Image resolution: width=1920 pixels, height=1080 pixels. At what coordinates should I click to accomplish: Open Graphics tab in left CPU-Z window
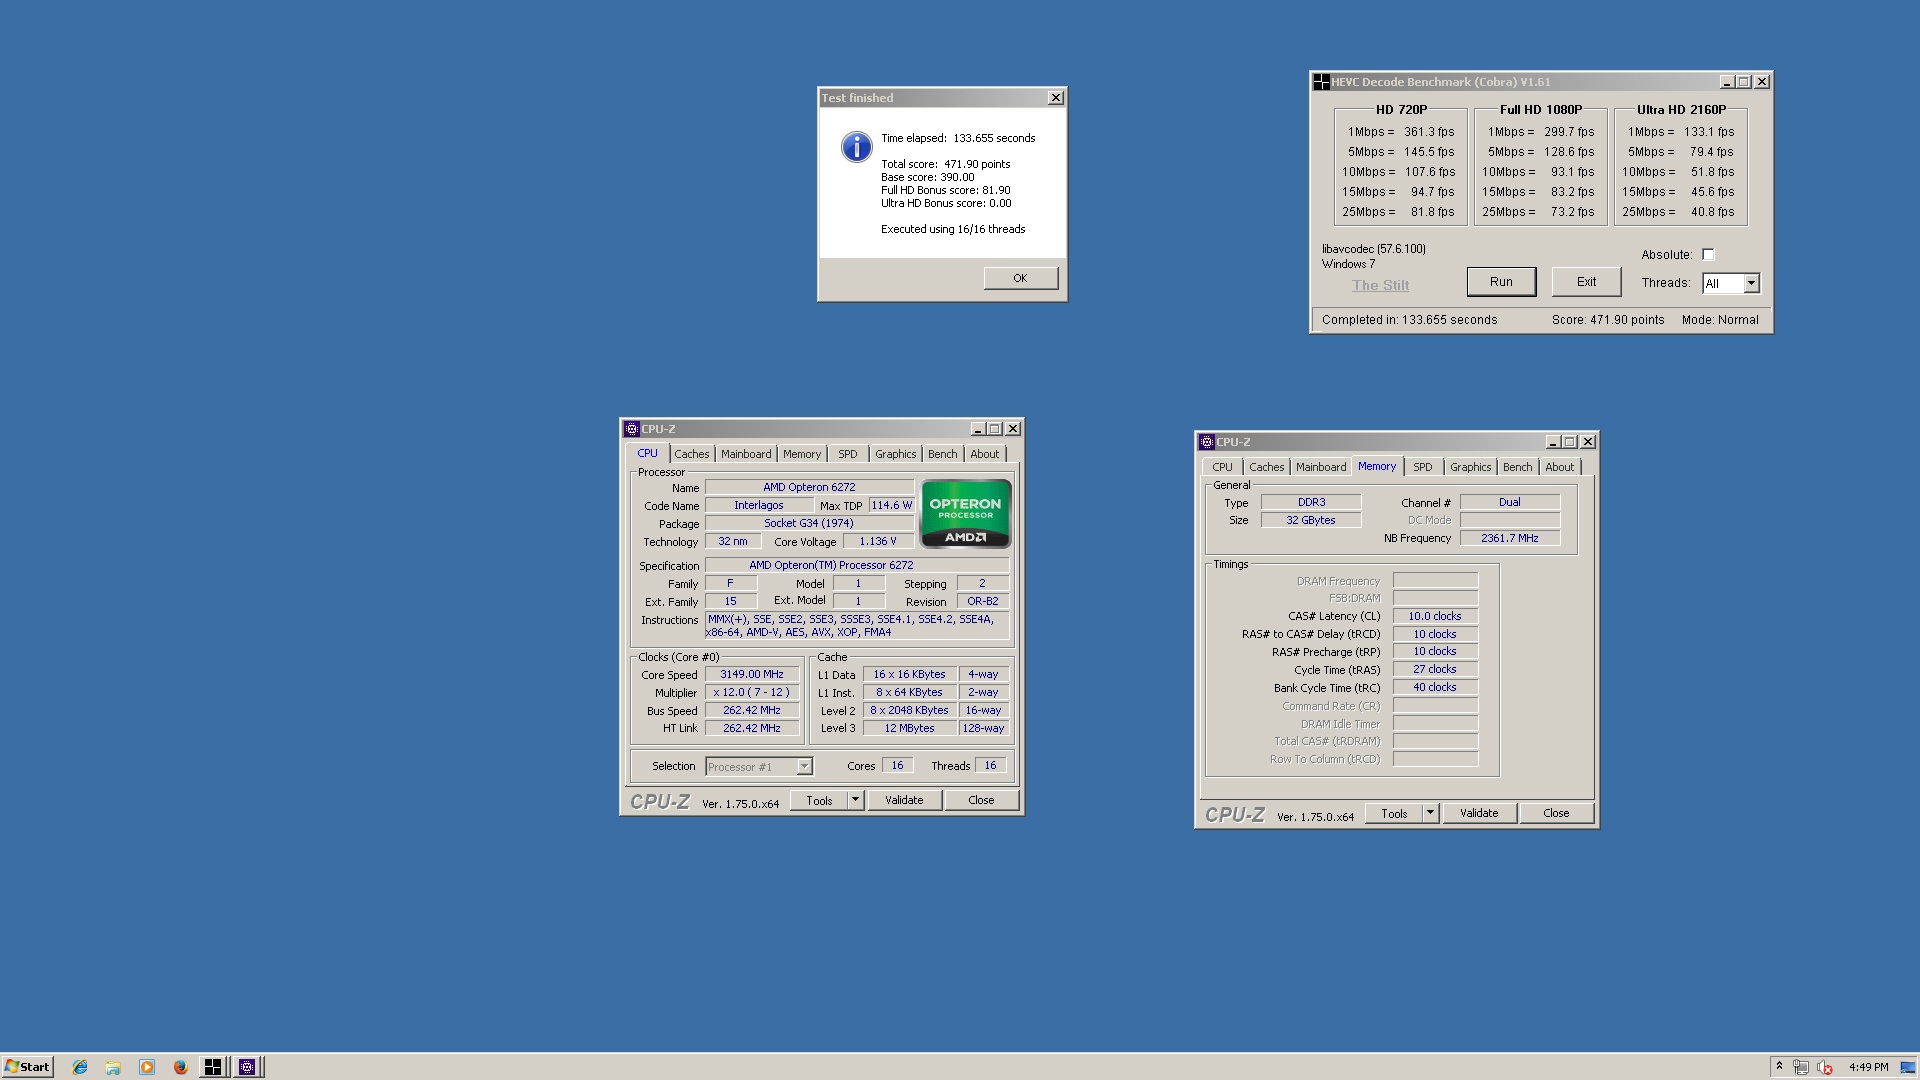pyautogui.click(x=895, y=454)
